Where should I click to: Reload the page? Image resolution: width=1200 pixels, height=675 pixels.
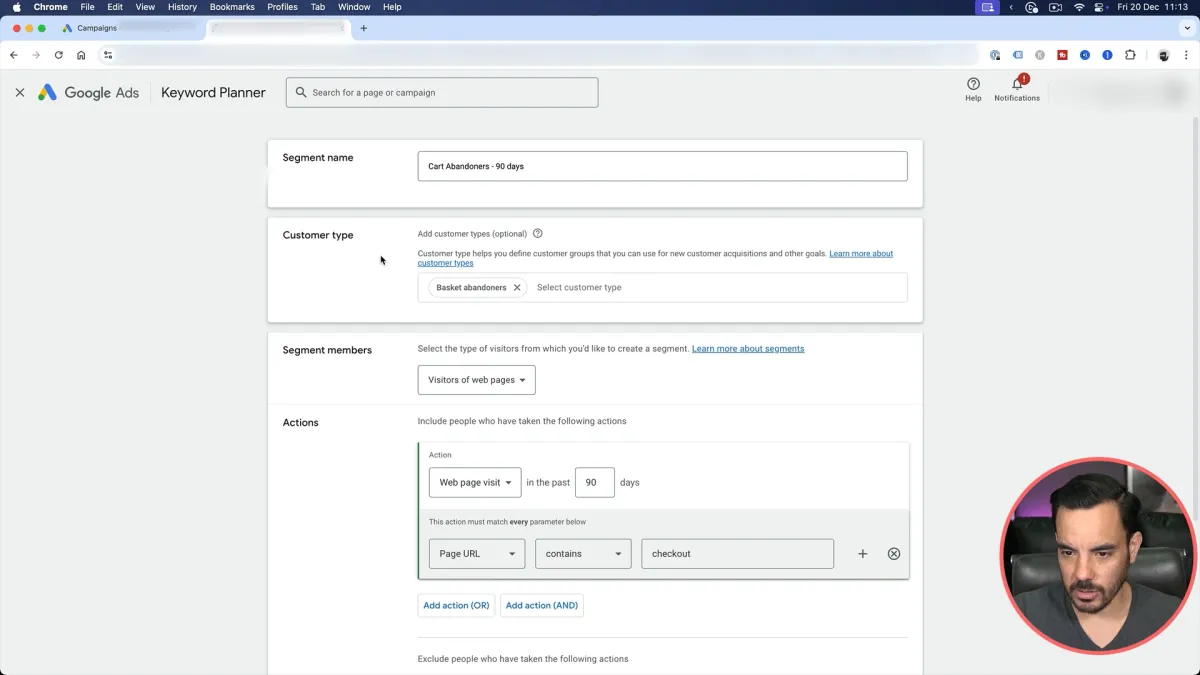point(59,55)
